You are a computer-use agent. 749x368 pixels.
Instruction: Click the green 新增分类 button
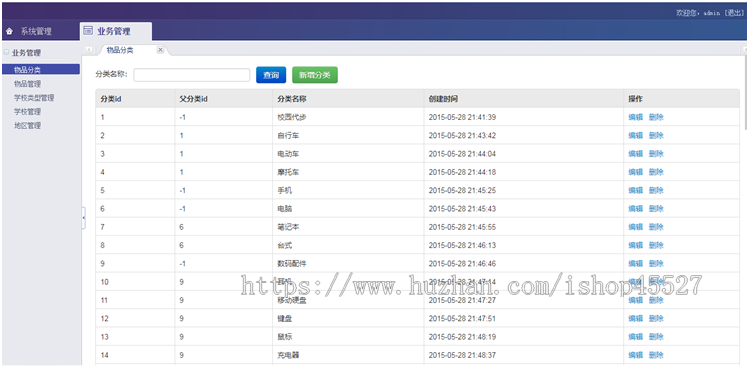coord(315,75)
